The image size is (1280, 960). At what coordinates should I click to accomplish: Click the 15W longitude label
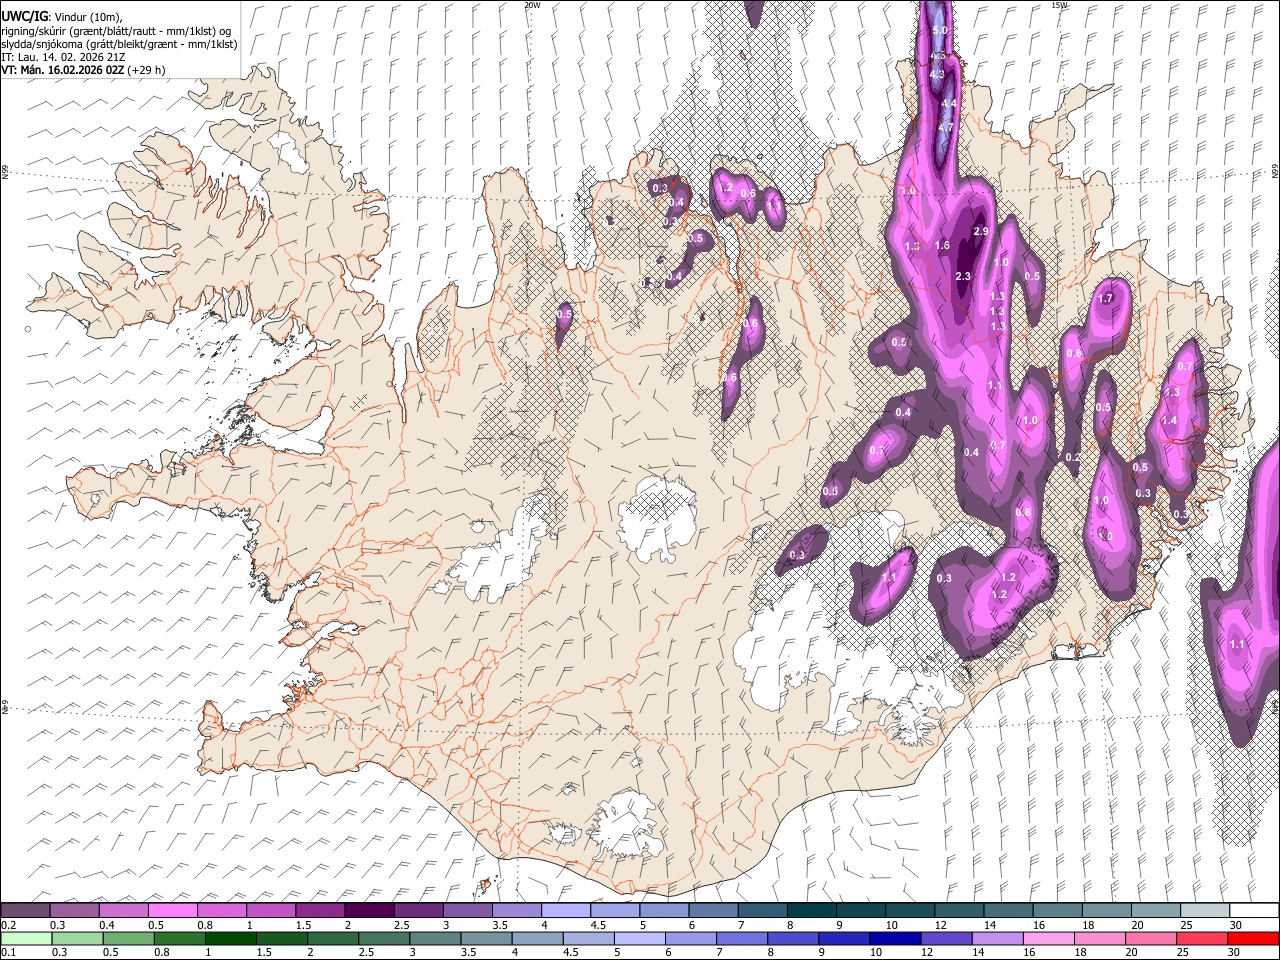1060,5
